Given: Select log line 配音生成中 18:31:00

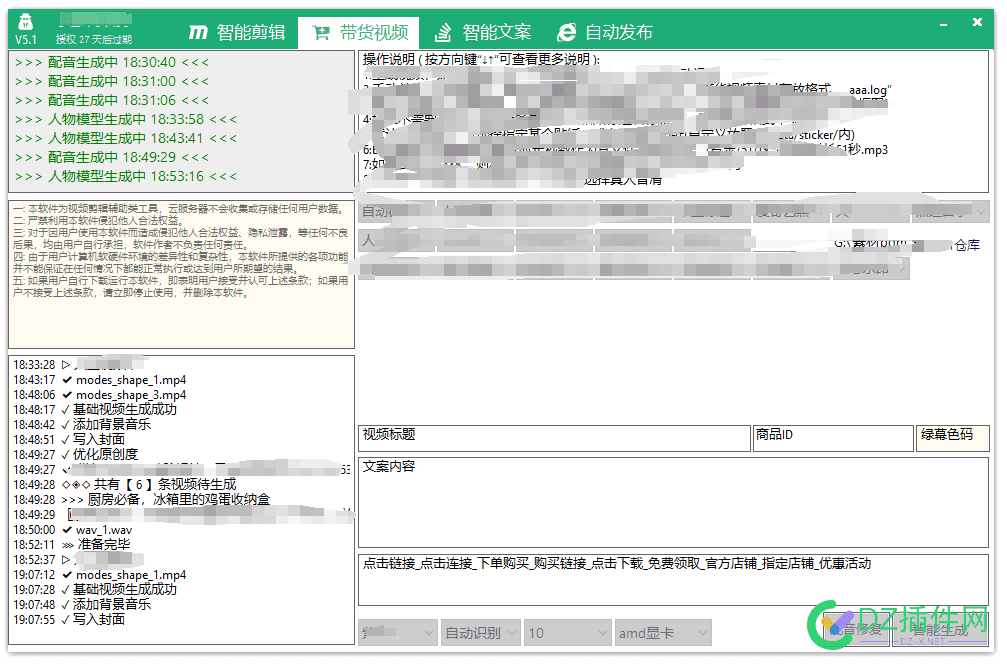Looking at the screenshot, I should [112, 82].
